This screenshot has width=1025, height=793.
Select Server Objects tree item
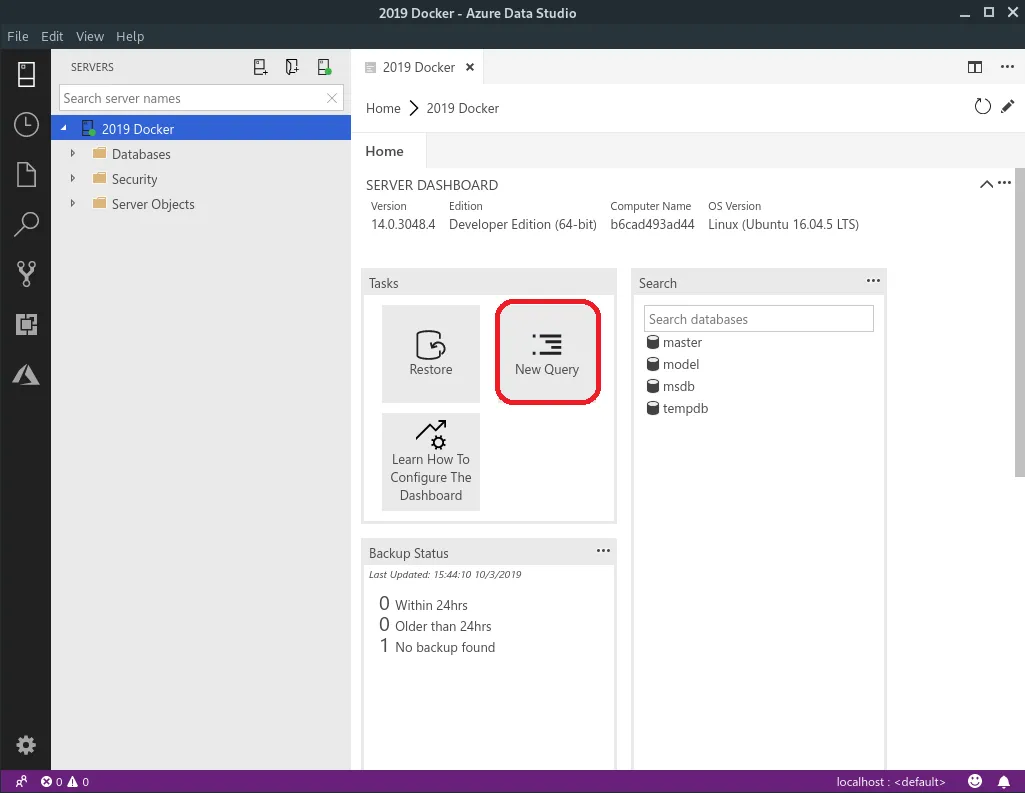click(x=201, y=204)
